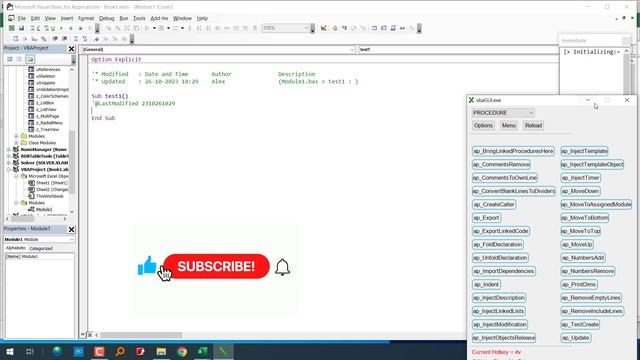This screenshot has width=640, height=360.
Task: Open File Explorer from taskbar
Action: (x=161, y=351)
